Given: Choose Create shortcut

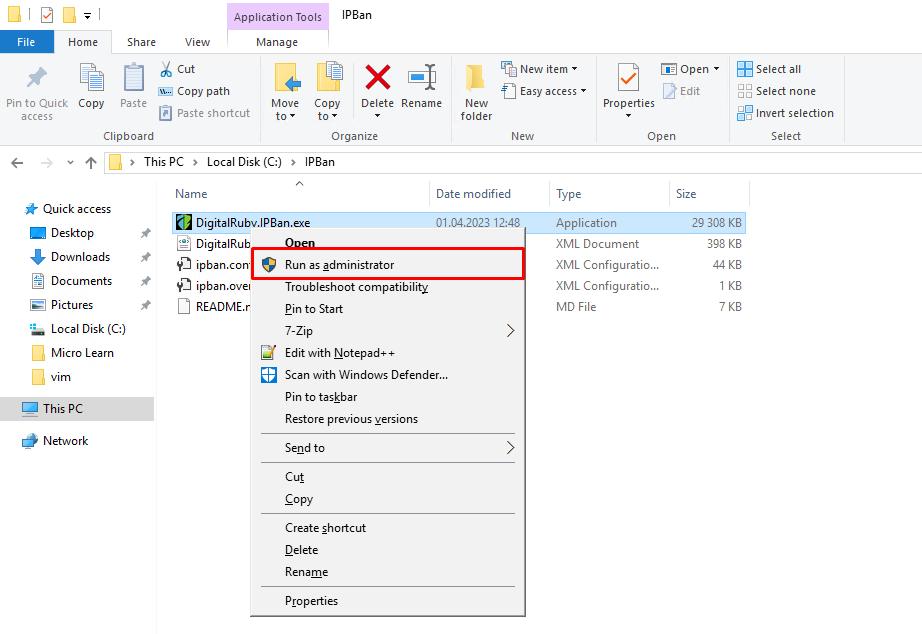Looking at the screenshot, I should [387, 528].
